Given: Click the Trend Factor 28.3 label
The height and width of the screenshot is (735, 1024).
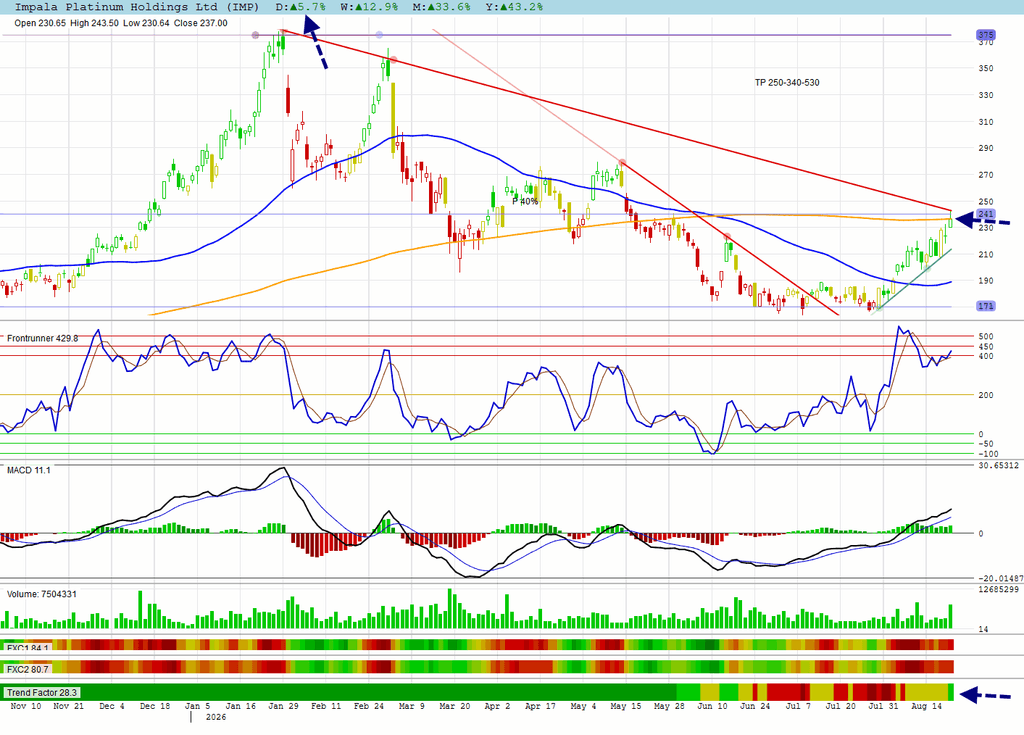Looking at the screenshot, I should click(42, 693).
